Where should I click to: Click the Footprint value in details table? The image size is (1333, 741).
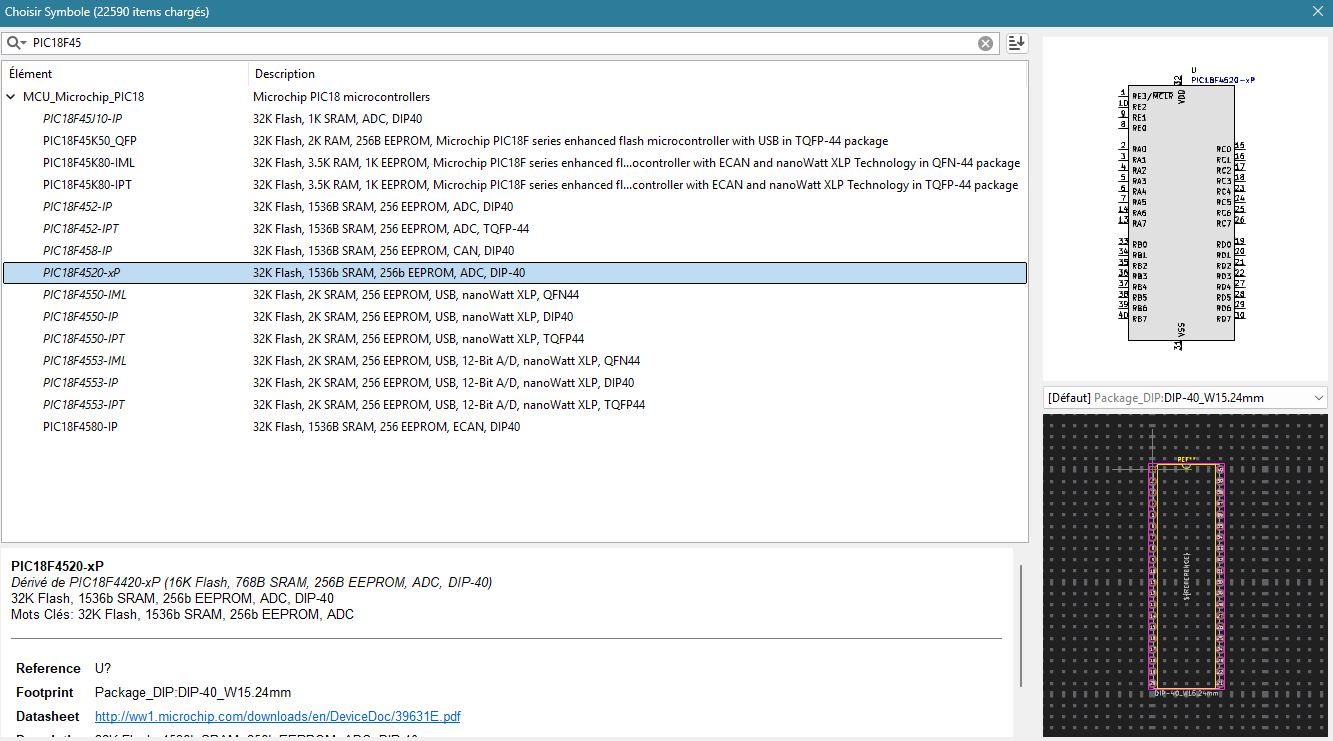[x=193, y=692]
